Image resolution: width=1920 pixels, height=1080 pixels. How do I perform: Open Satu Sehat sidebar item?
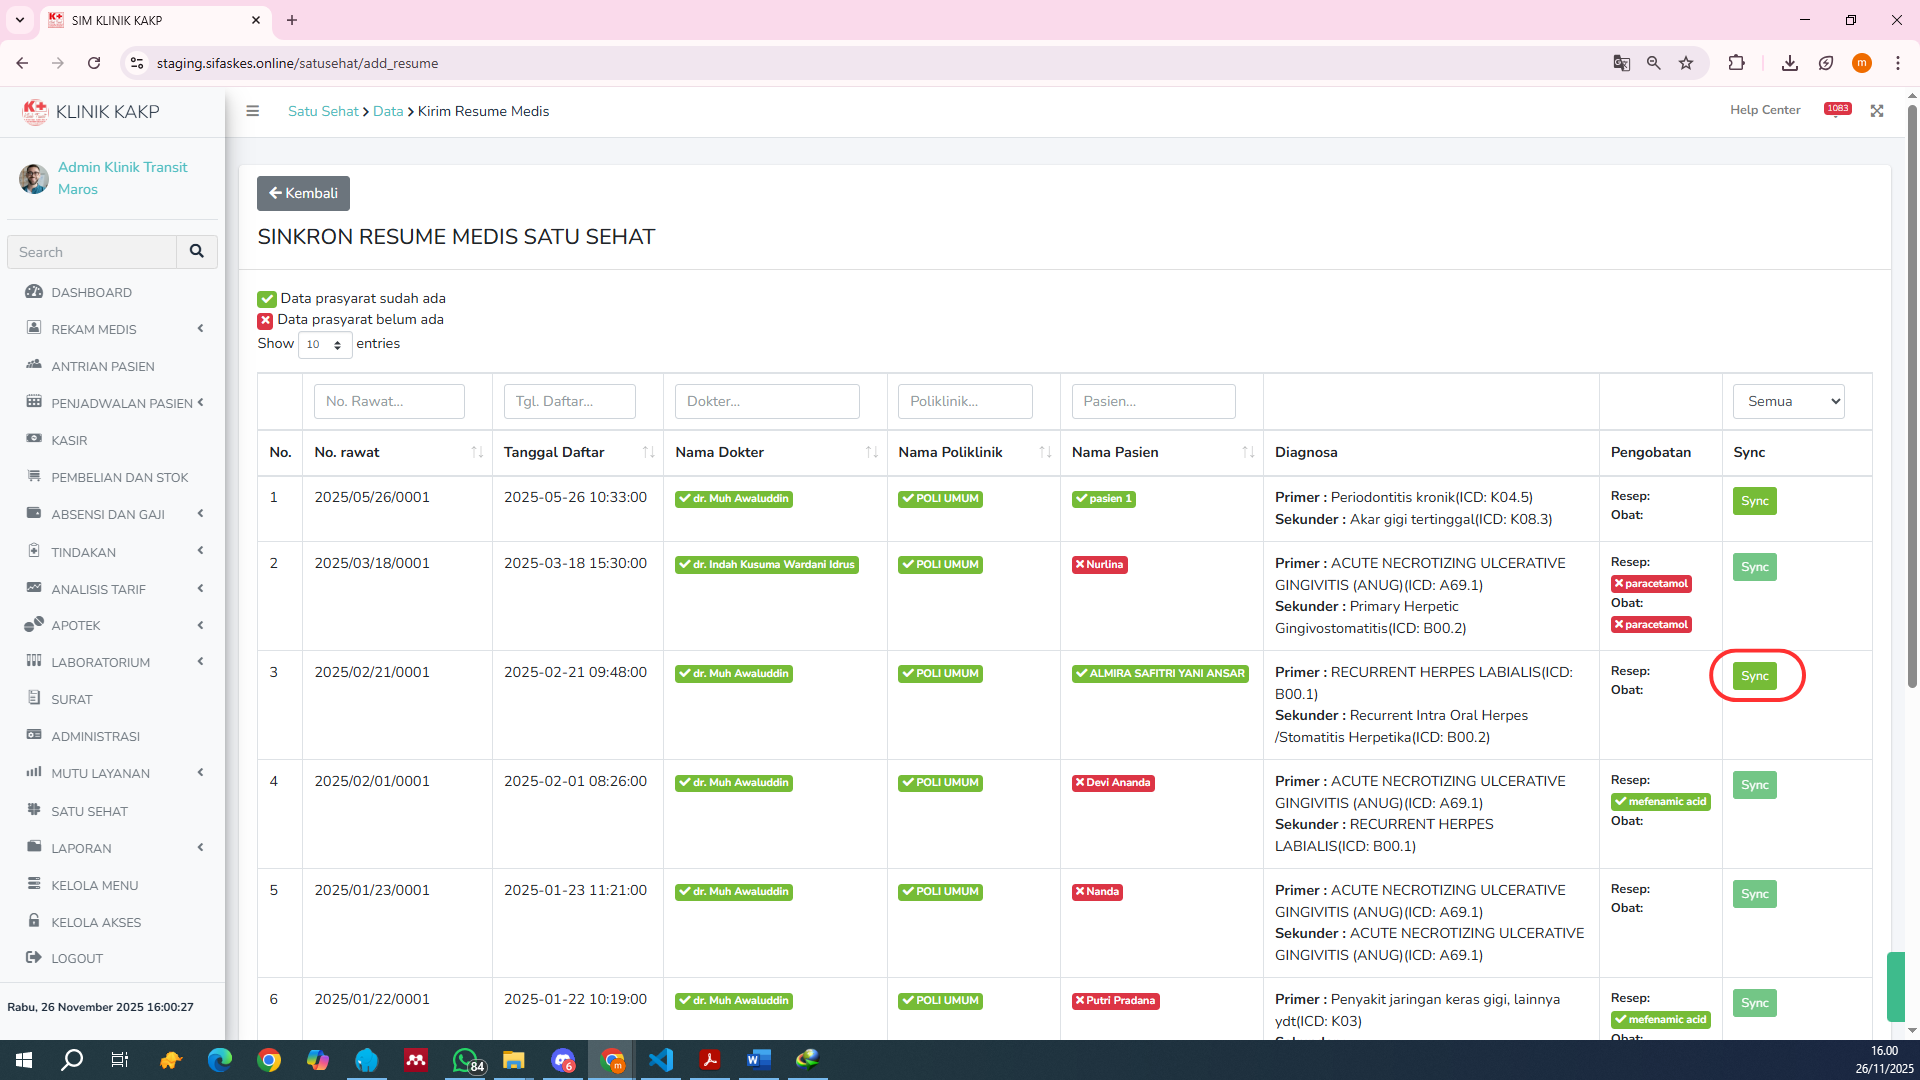[x=89, y=811]
